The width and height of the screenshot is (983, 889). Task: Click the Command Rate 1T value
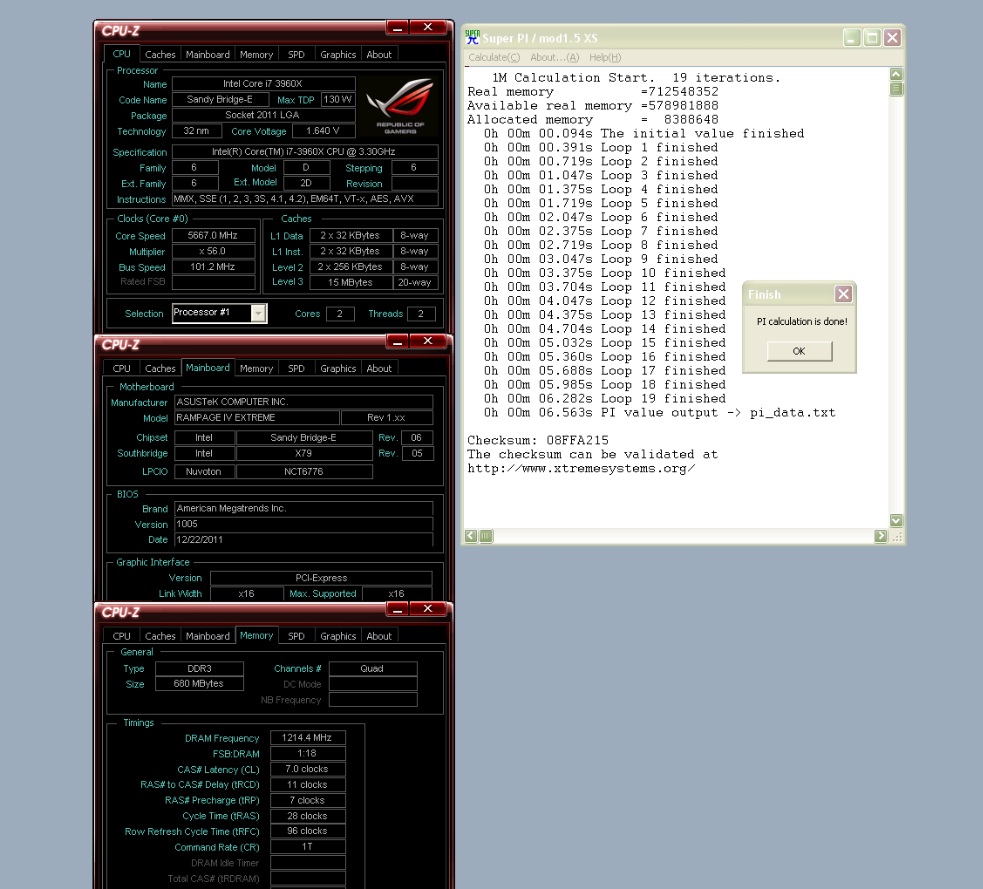point(307,847)
